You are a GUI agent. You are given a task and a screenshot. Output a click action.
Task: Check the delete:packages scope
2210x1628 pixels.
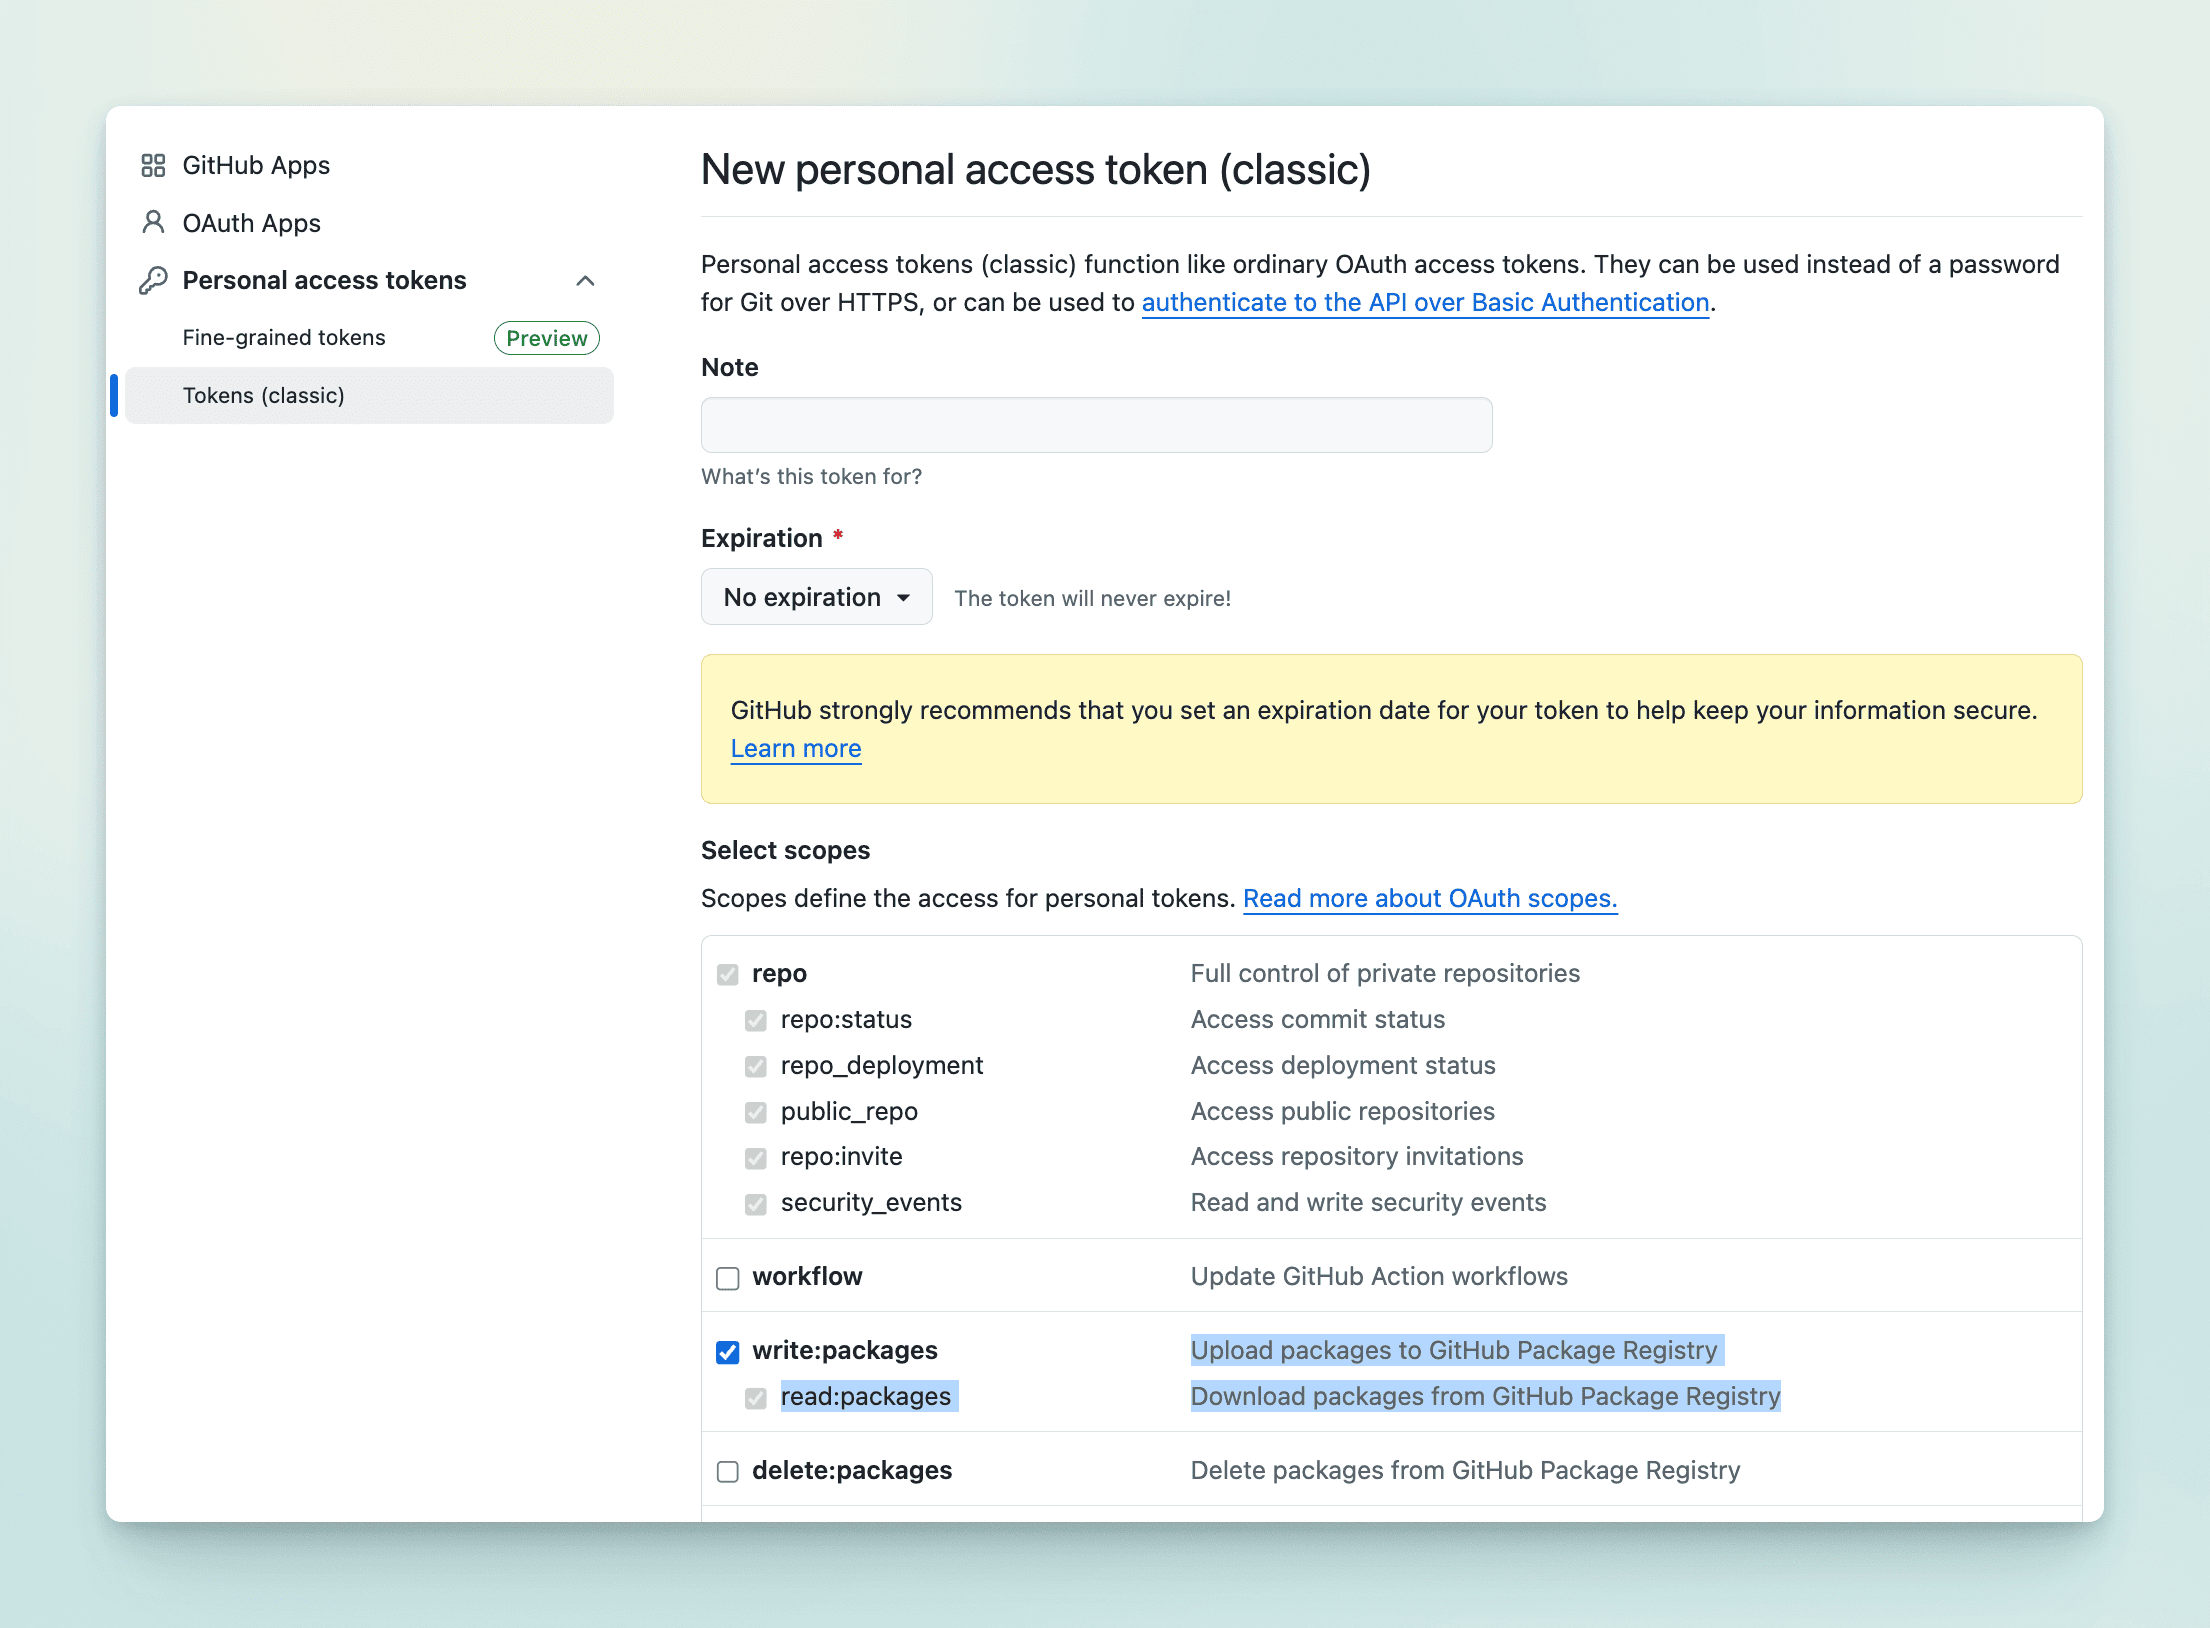point(728,1471)
